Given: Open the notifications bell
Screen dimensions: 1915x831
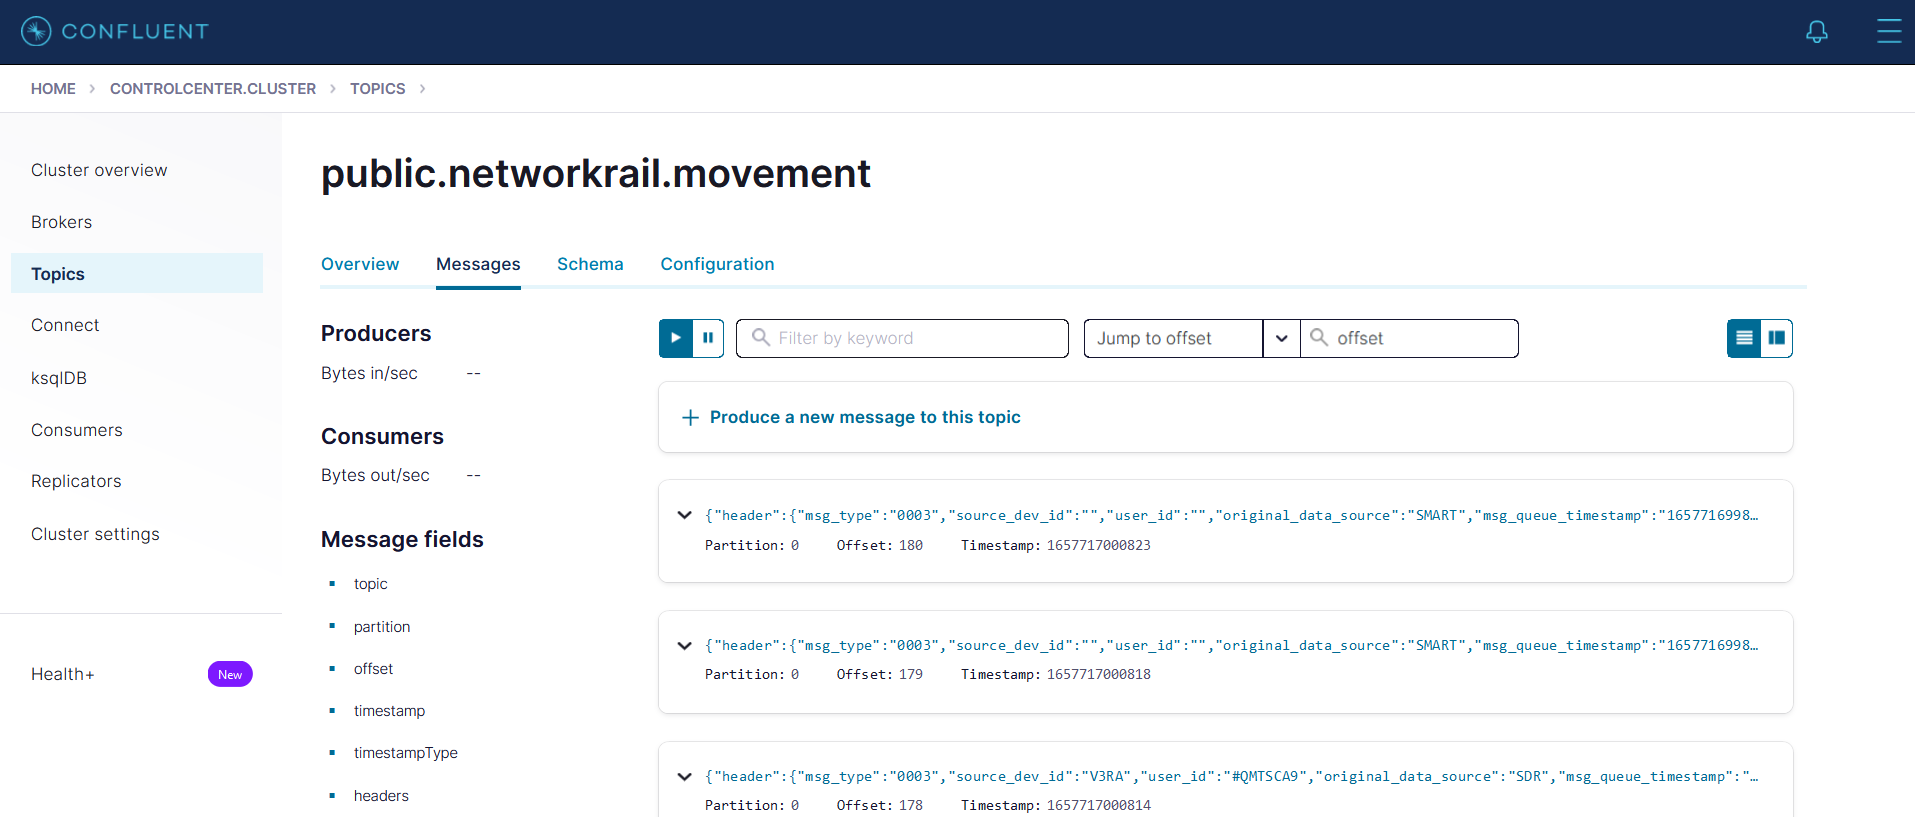Looking at the screenshot, I should coord(1817,32).
